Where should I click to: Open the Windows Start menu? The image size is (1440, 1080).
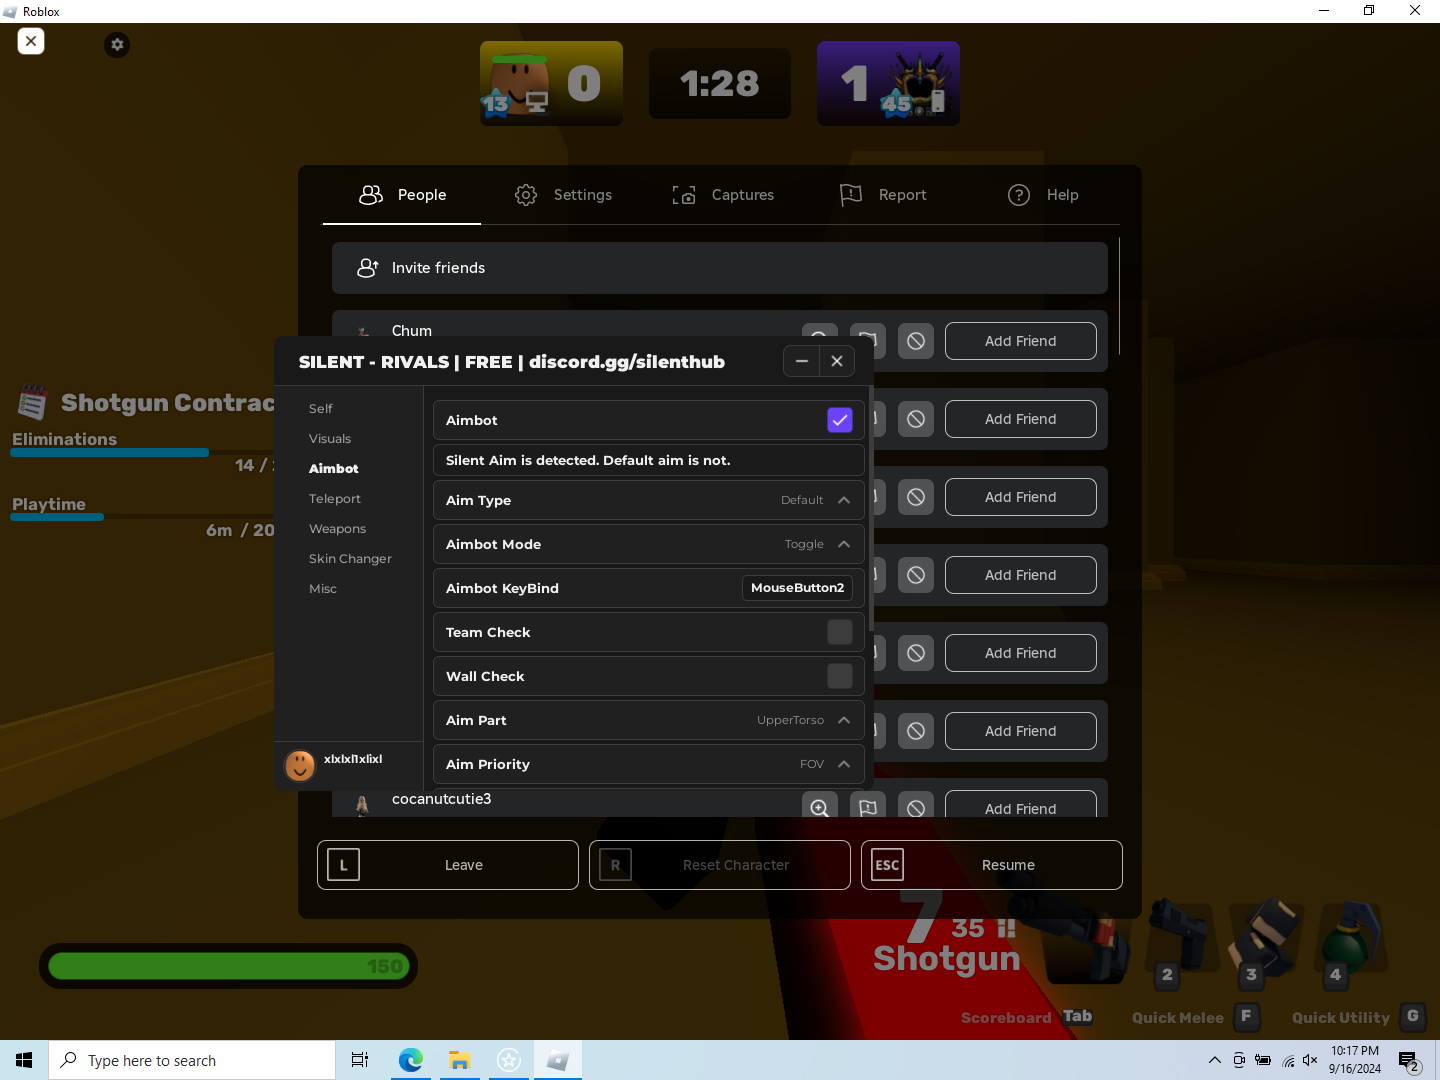click(24, 1060)
